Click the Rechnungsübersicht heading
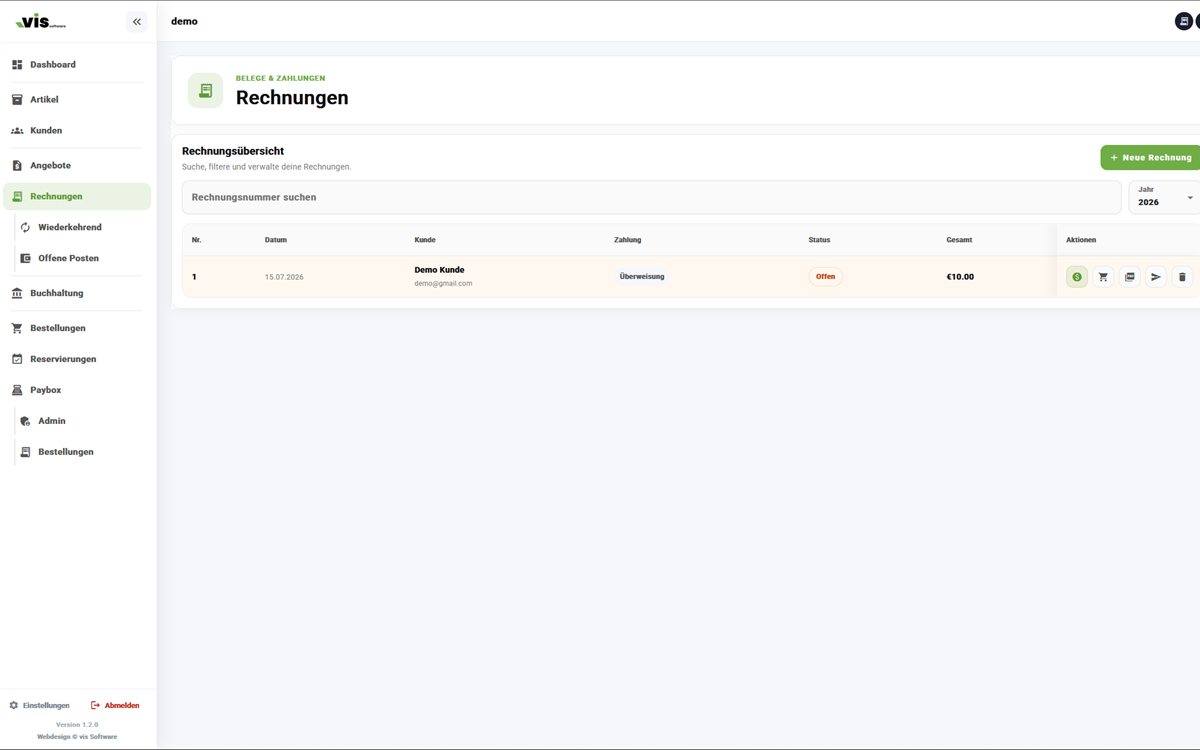The height and width of the screenshot is (750, 1200). [233, 151]
